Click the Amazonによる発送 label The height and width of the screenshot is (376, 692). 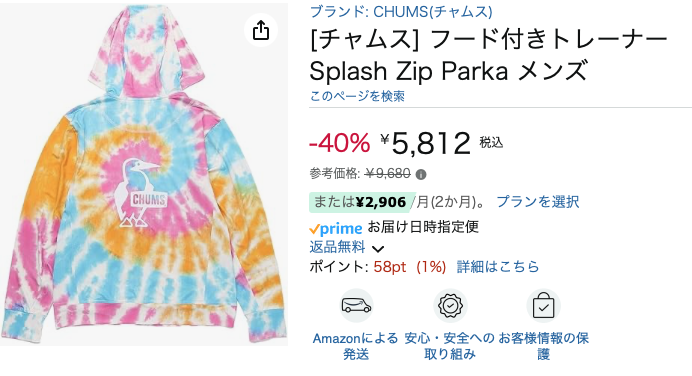coord(356,346)
